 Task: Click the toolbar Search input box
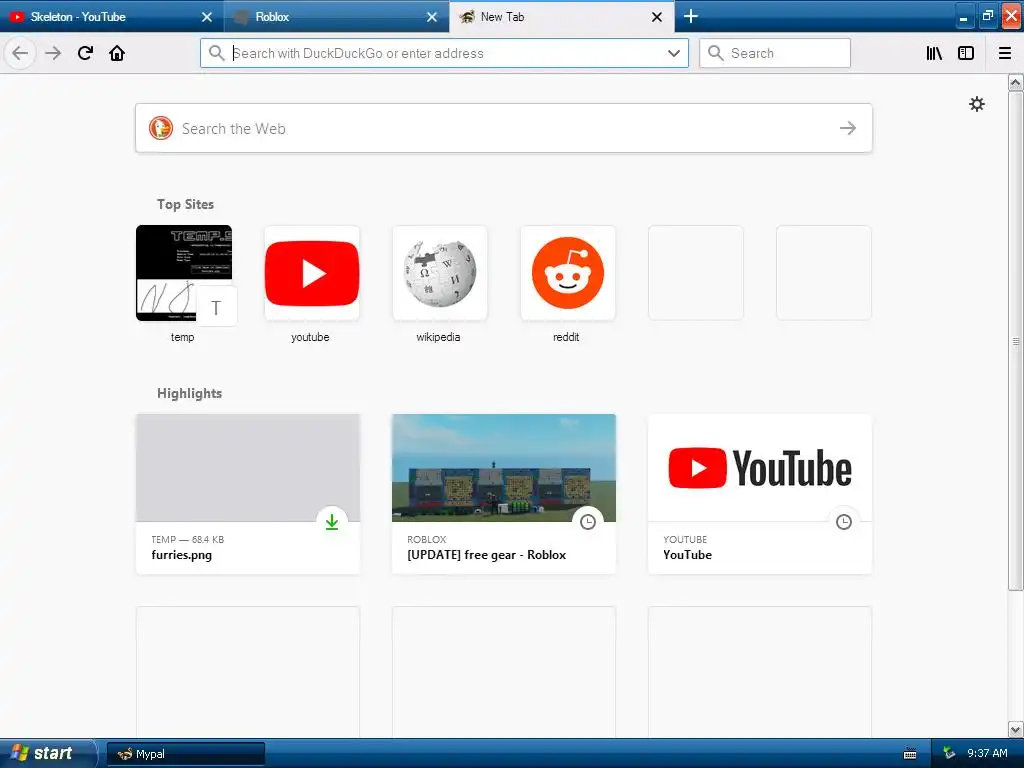(775, 53)
